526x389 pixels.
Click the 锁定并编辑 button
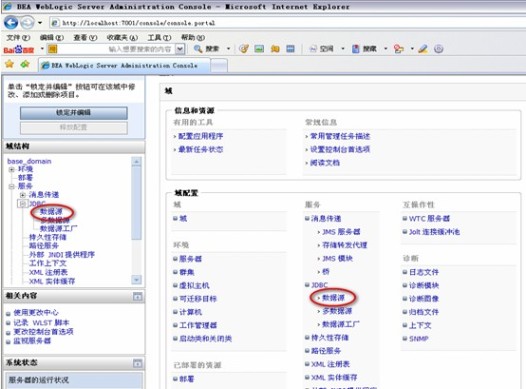point(73,113)
